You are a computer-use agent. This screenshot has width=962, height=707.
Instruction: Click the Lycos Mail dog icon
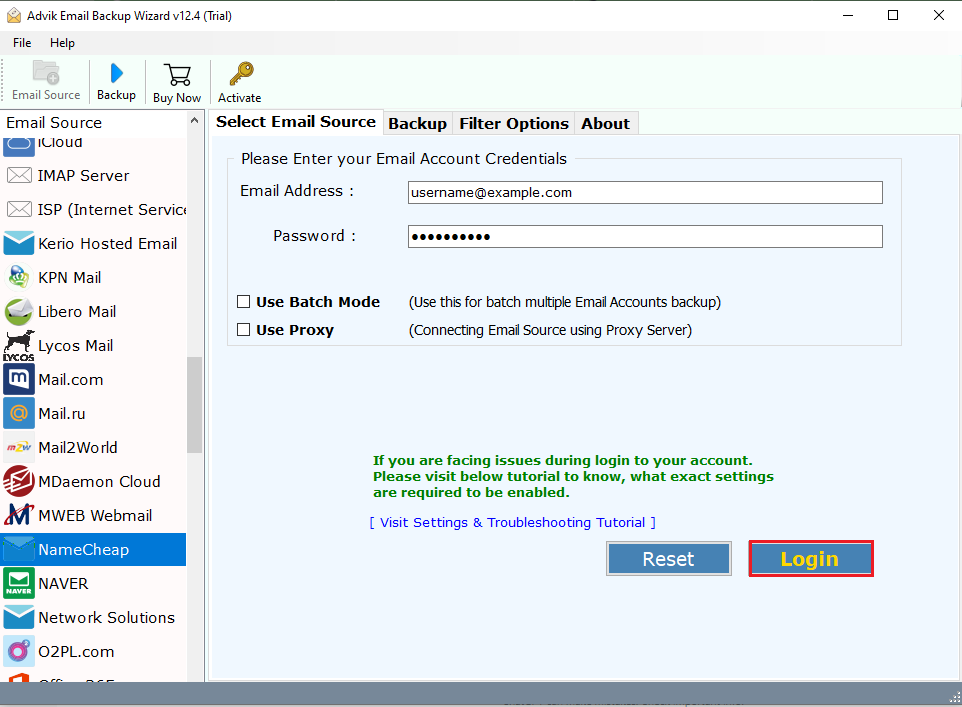click(x=19, y=346)
